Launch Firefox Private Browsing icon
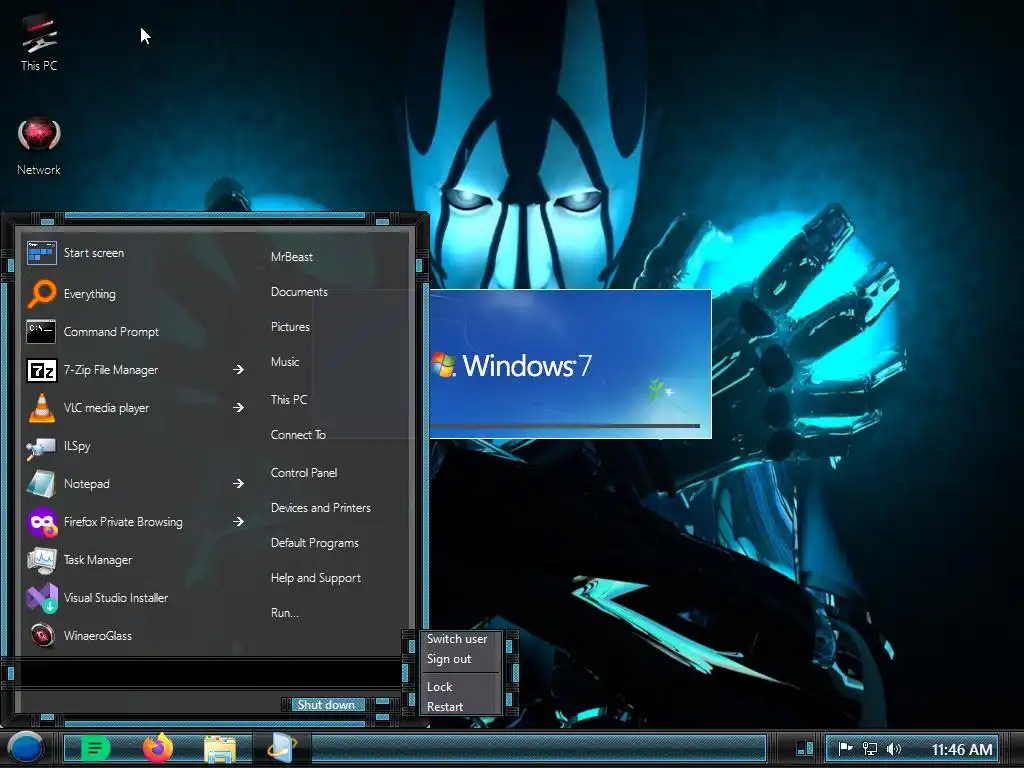This screenshot has width=1024, height=768. (x=42, y=522)
